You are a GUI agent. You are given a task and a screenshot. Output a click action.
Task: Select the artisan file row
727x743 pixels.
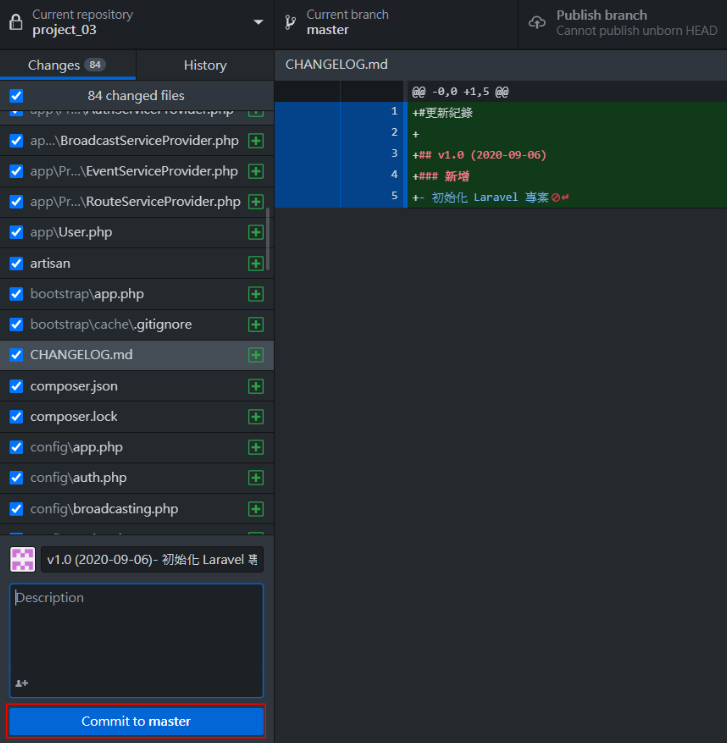137,263
